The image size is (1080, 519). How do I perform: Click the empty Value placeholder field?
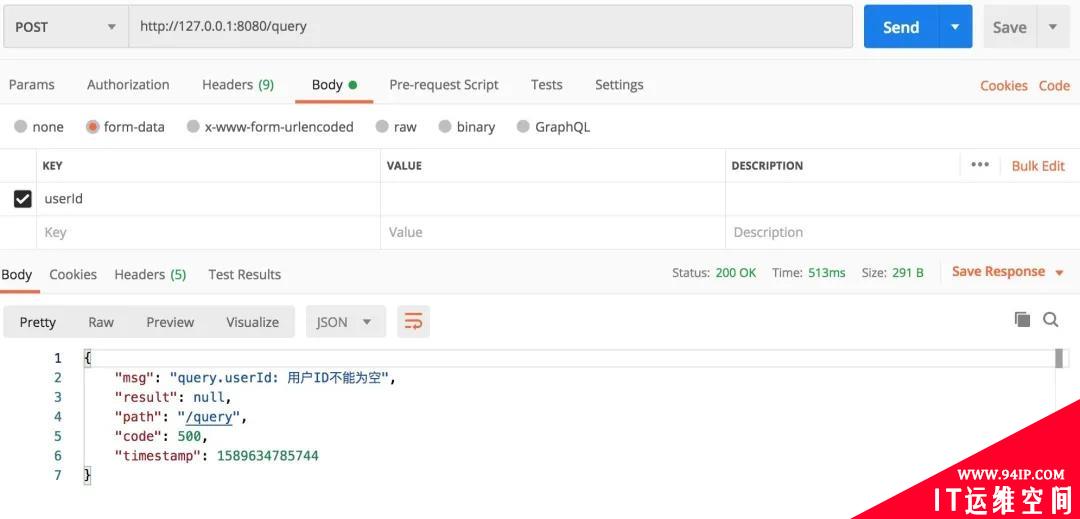pos(552,233)
